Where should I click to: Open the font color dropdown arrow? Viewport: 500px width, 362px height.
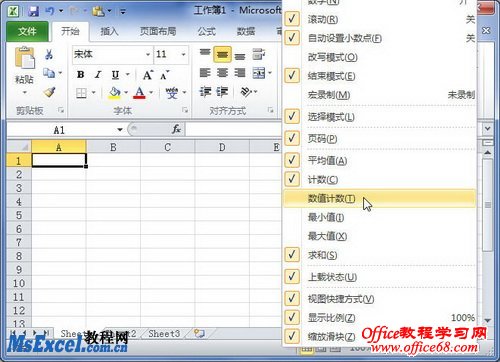click(x=151, y=93)
